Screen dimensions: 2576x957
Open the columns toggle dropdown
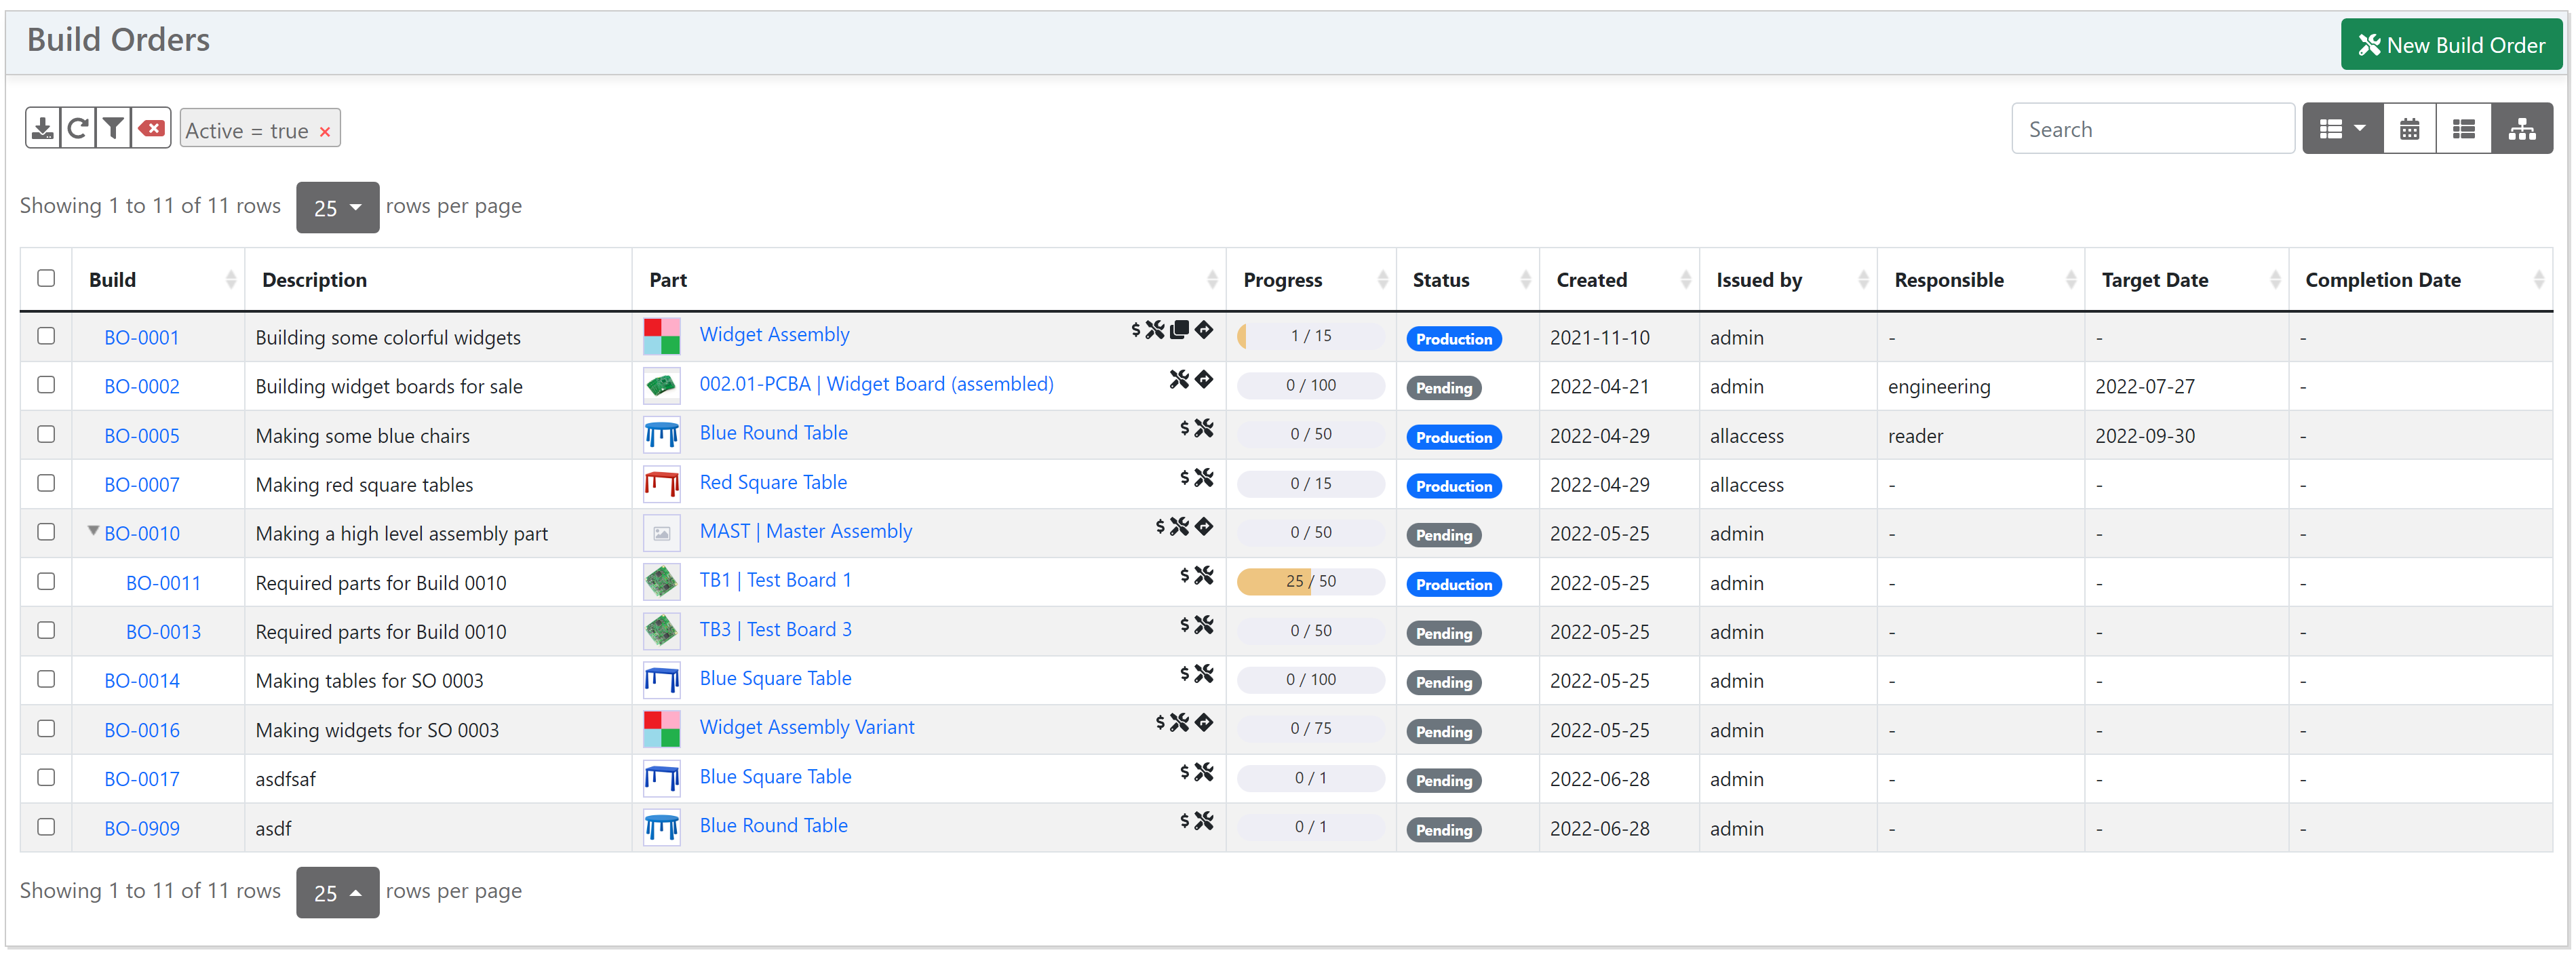point(2342,129)
